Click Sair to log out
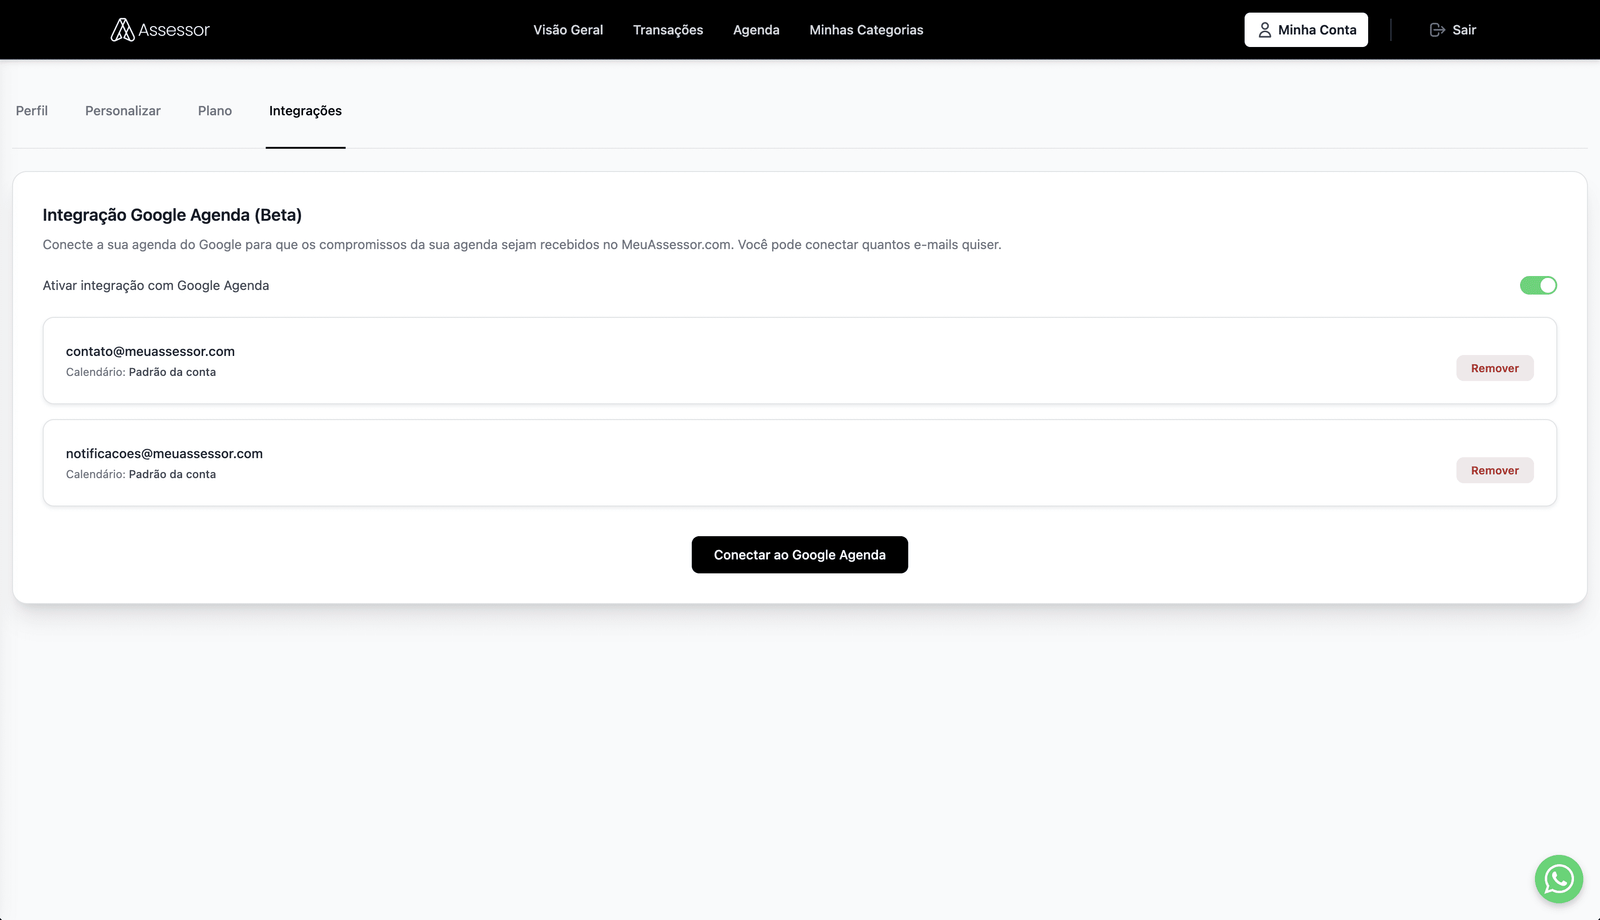Screen dimensions: 1600x920 [1463, 29]
